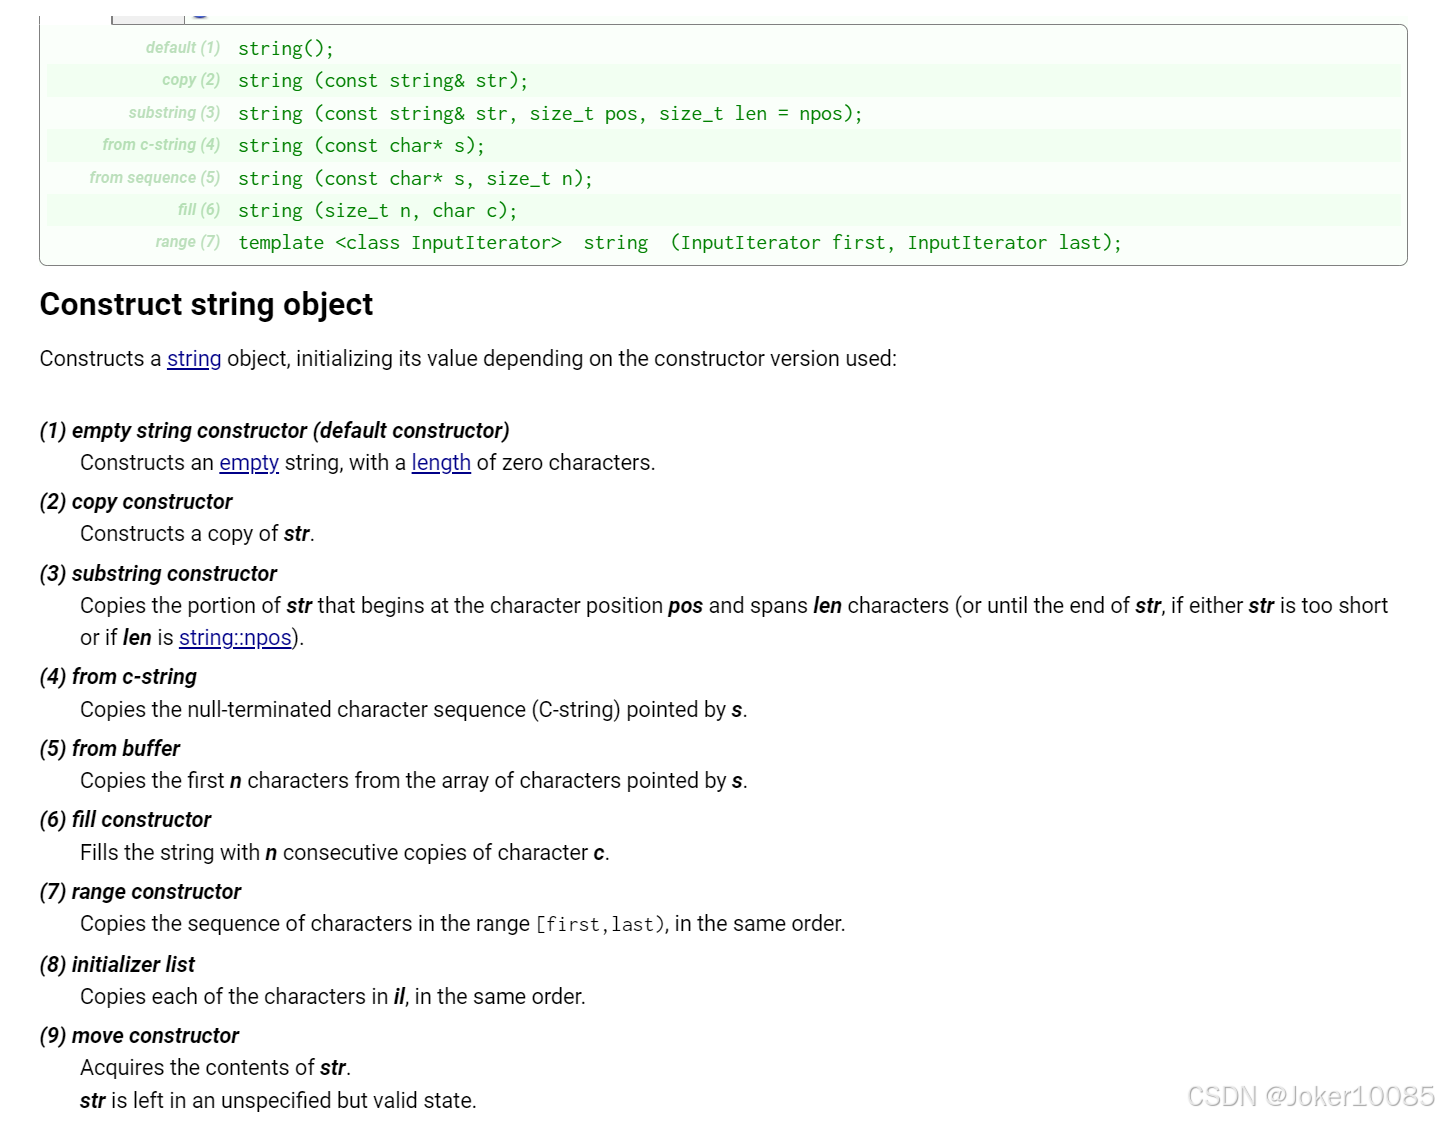Viewport: 1439px width, 1122px height.
Task: Click the "(8) initializer list" heading
Action: tap(117, 965)
